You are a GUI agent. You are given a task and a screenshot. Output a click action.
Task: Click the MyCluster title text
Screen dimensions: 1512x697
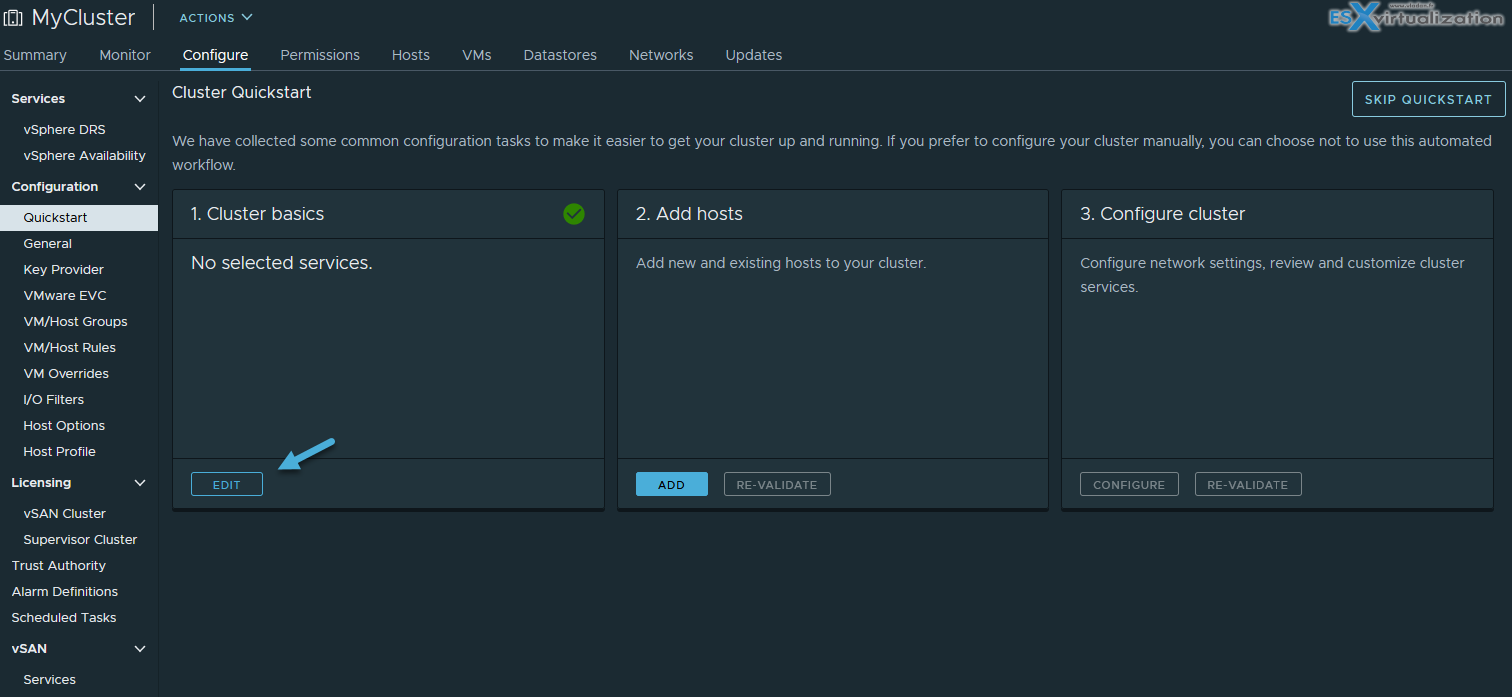83,18
